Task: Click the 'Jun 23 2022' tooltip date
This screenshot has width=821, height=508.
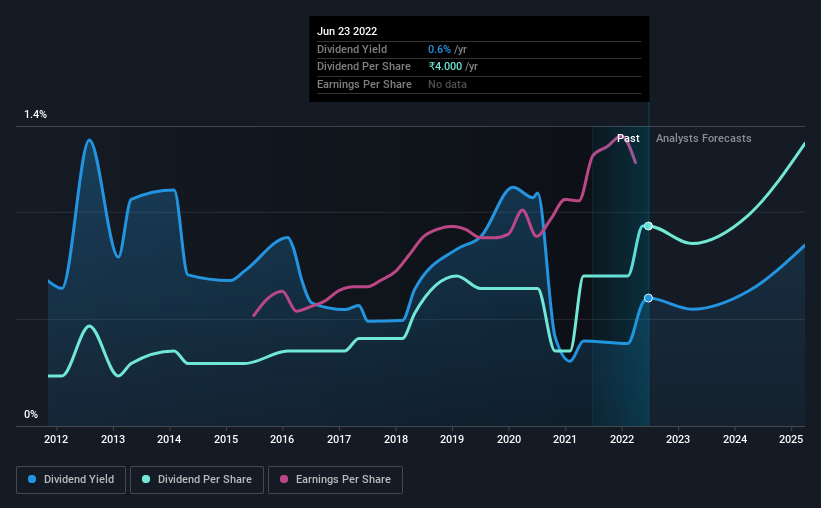Action: (x=347, y=31)
